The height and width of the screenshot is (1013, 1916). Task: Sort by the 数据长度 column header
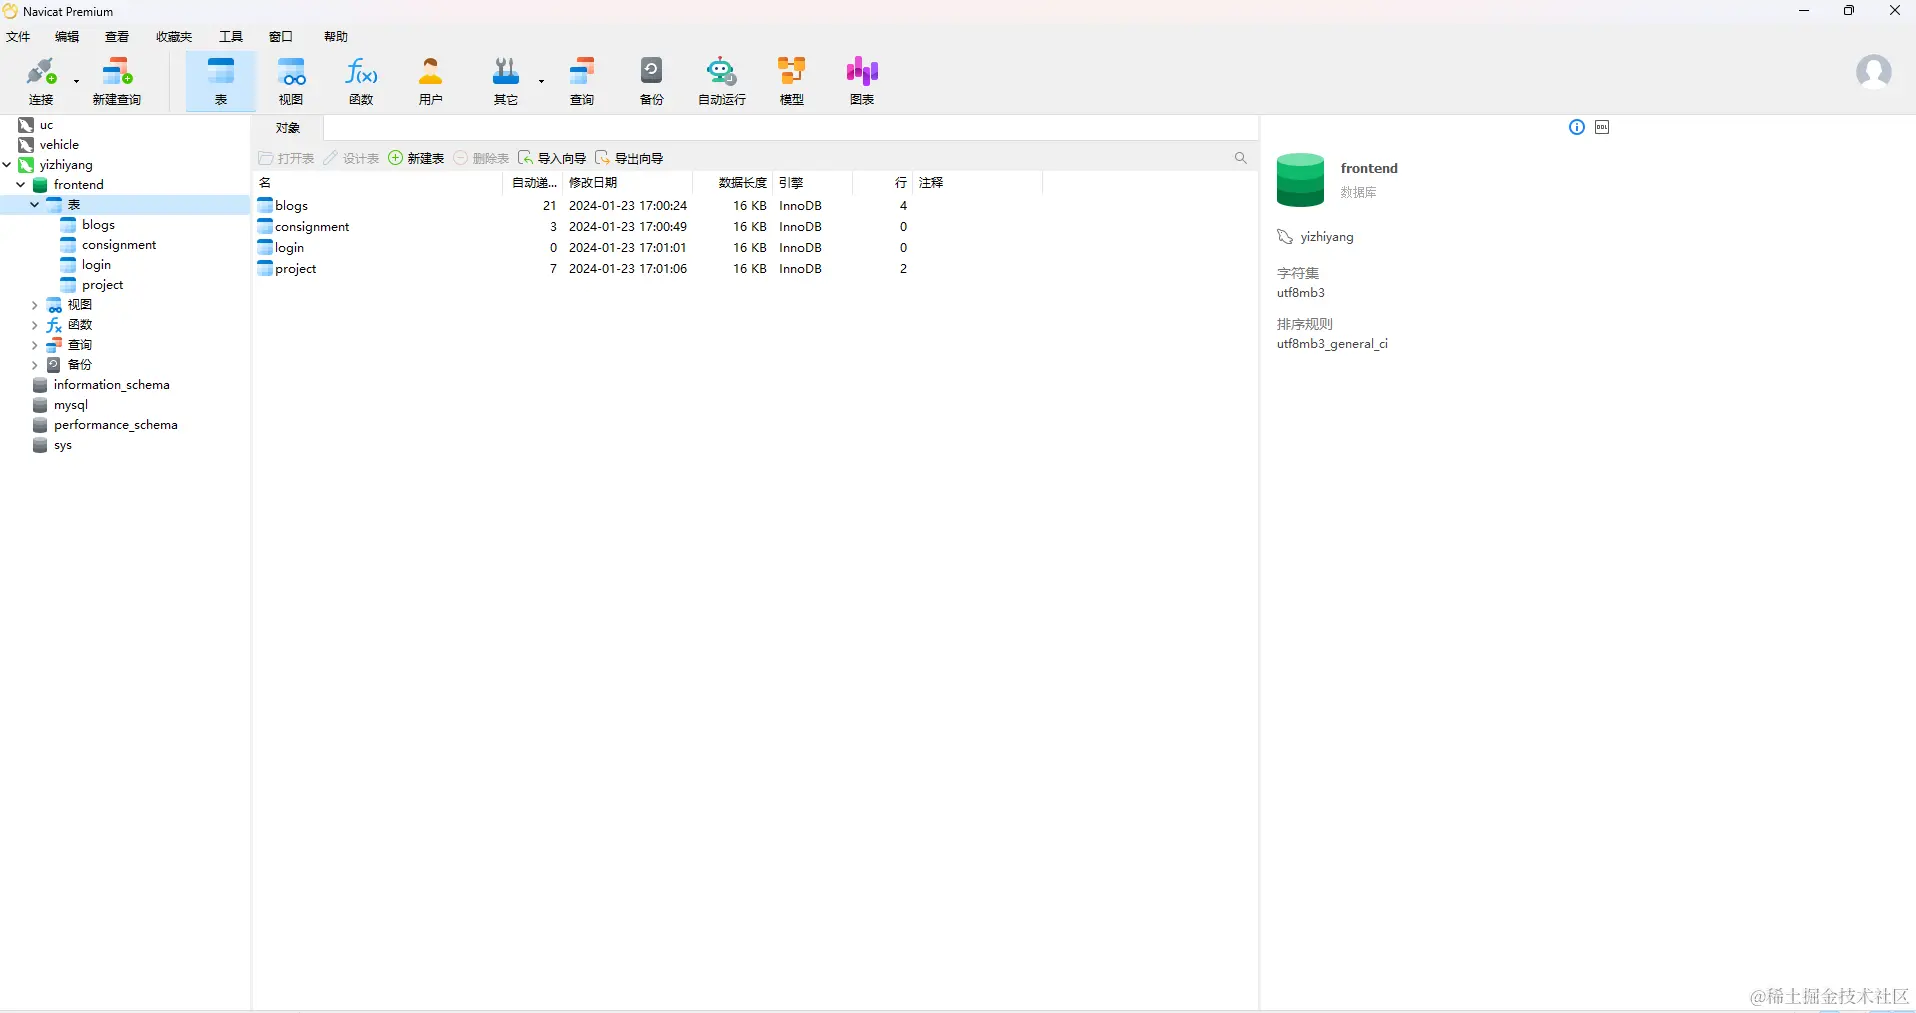pyautogui.click(x=732, y=183)
